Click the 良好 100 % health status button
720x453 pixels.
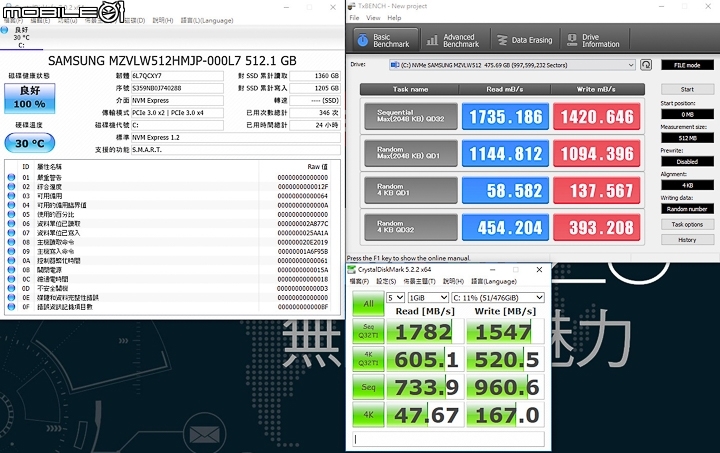pos(30,98)
